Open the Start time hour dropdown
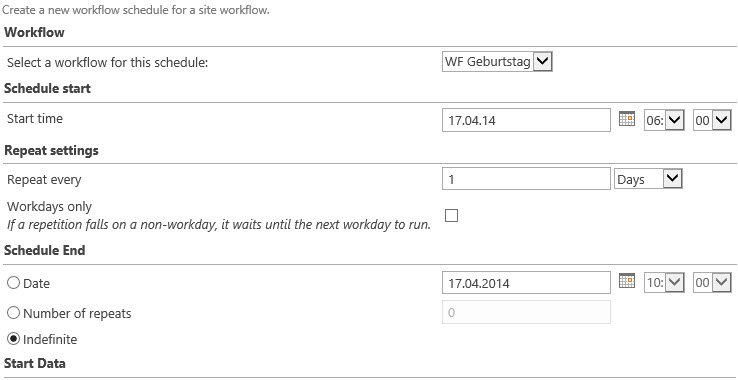The height and width of the screenshot is (380, 738). point(664,120)
